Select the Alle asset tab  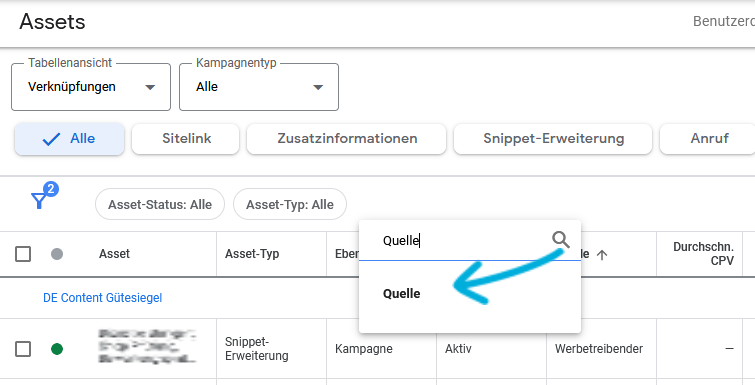69,139
